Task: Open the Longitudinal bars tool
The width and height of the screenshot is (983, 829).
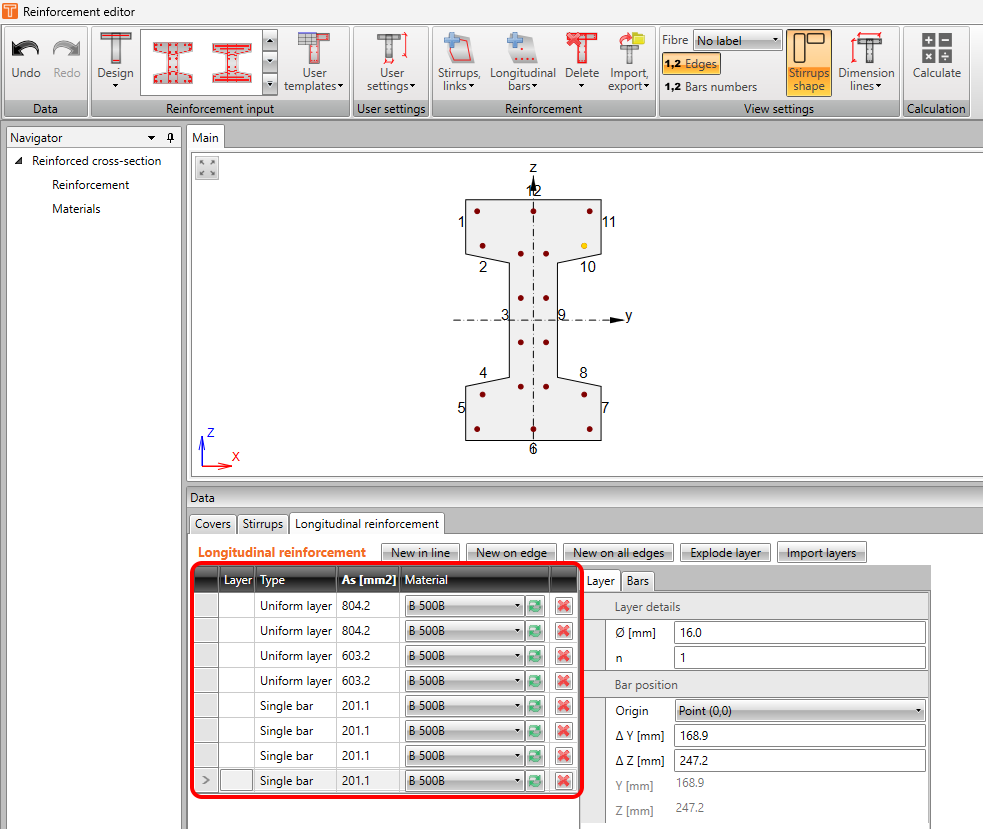Action: pyautogui.click(x=522, y=62)
